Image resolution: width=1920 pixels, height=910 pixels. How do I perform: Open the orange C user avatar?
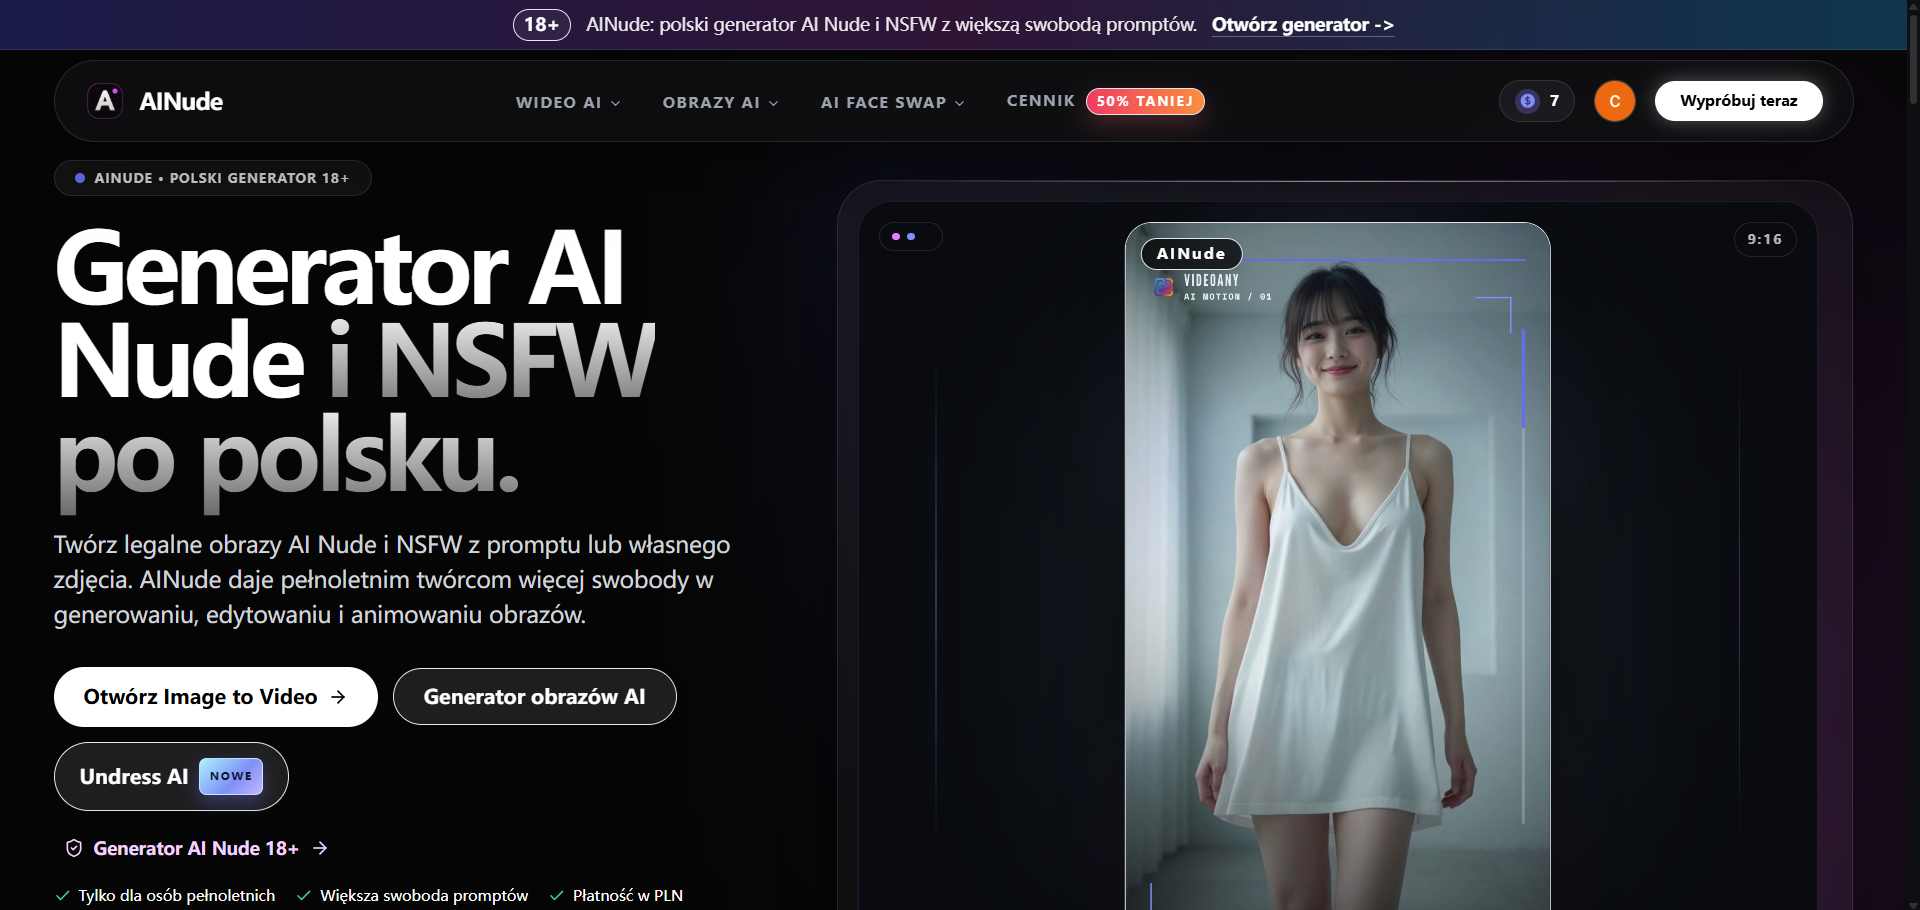tap(1614, 101)
